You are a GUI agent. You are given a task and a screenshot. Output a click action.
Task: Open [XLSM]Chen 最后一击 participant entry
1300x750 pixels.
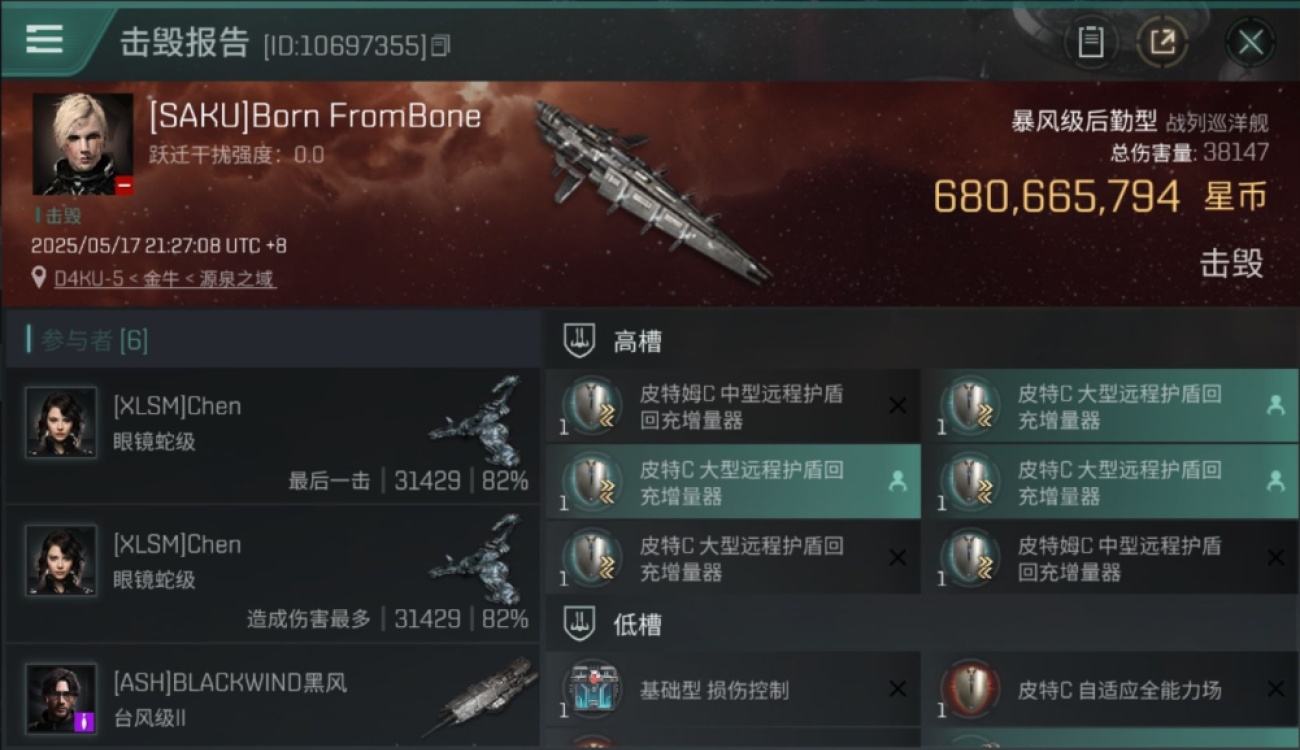click(x=273, y=435)
